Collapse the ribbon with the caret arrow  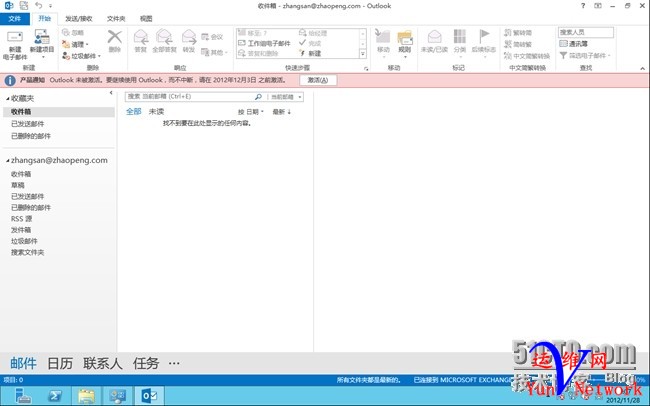[643, 68]
